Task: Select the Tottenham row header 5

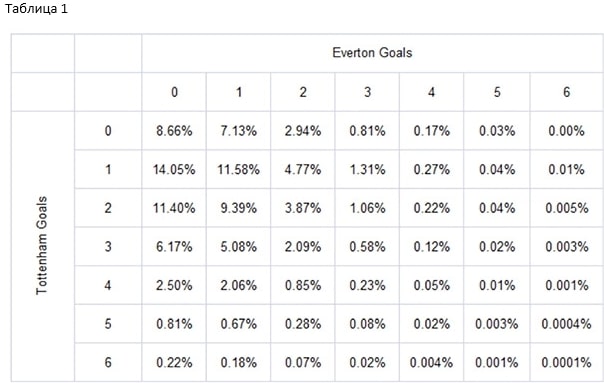Action: pos(108,324)
